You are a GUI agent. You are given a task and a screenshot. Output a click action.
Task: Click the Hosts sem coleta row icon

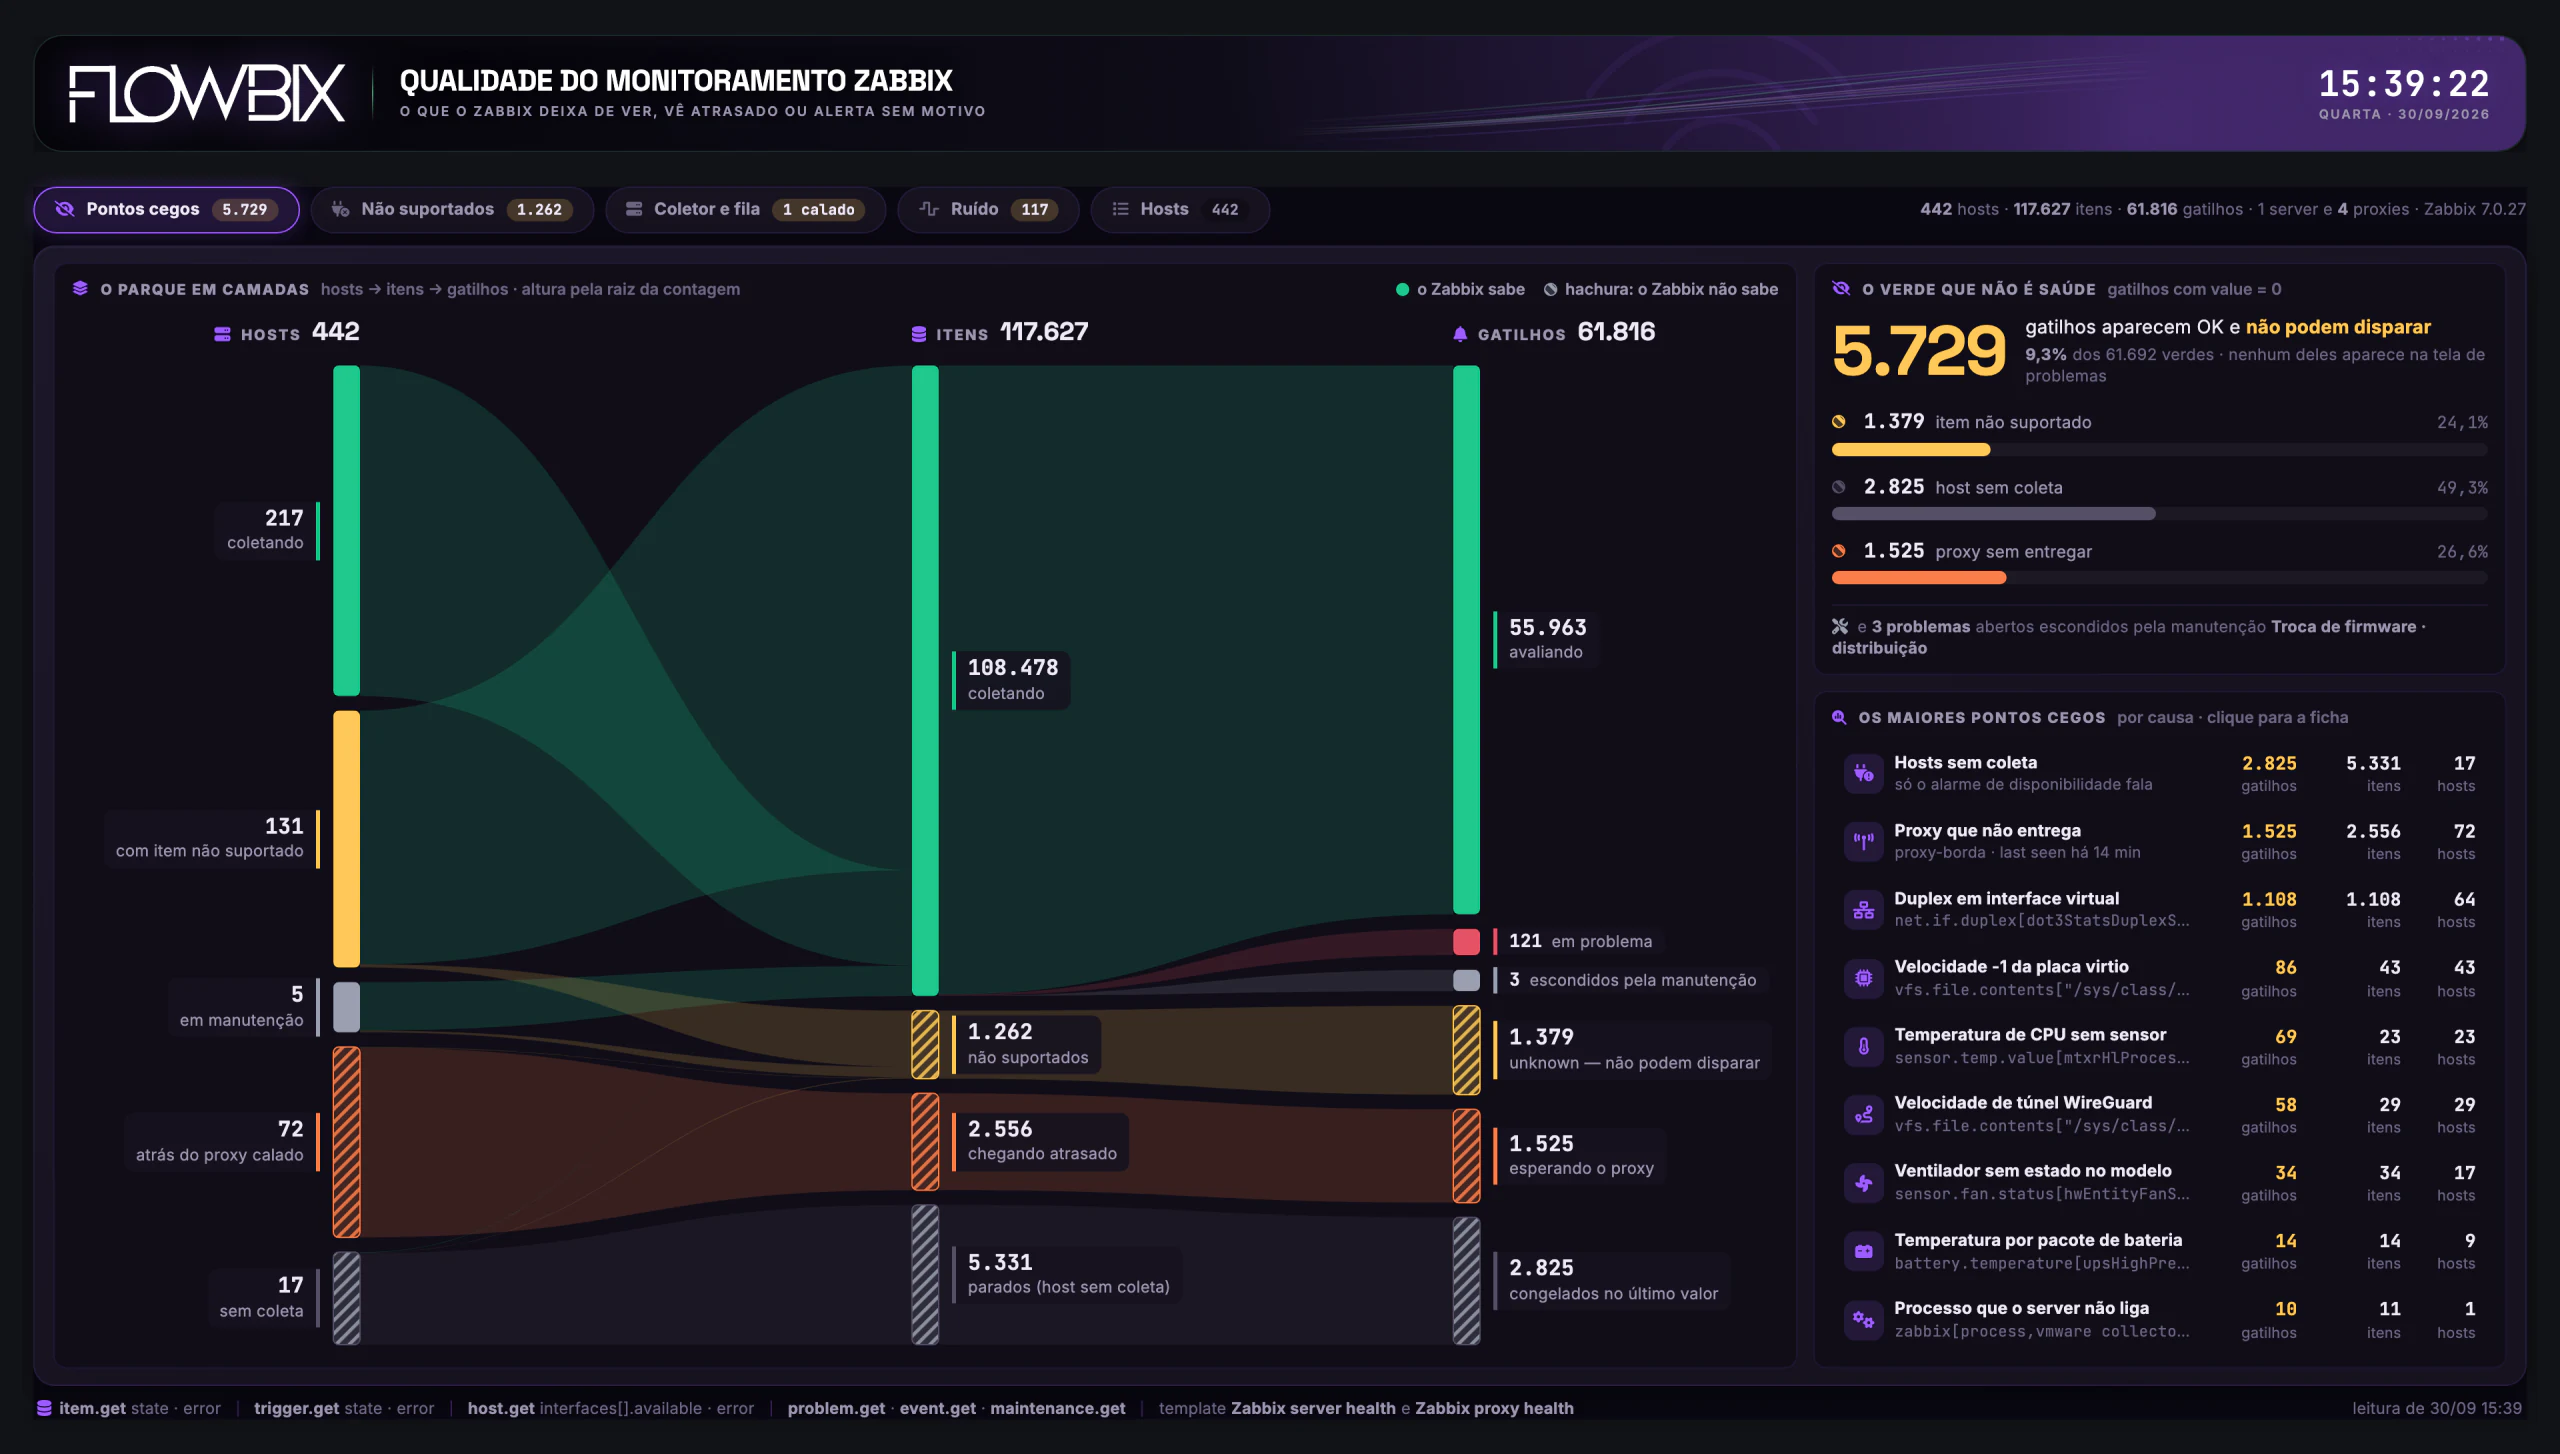click(x=1863, y=773)
